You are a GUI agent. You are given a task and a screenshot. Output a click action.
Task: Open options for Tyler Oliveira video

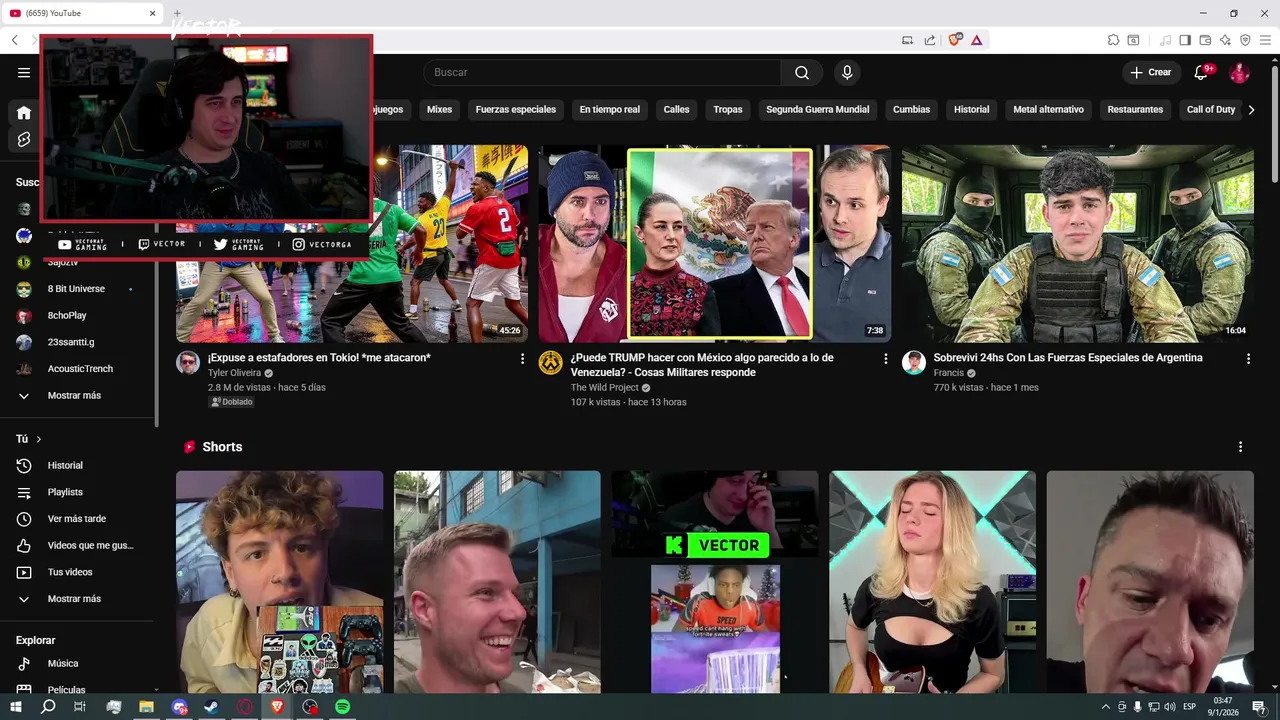click(522, 358)
